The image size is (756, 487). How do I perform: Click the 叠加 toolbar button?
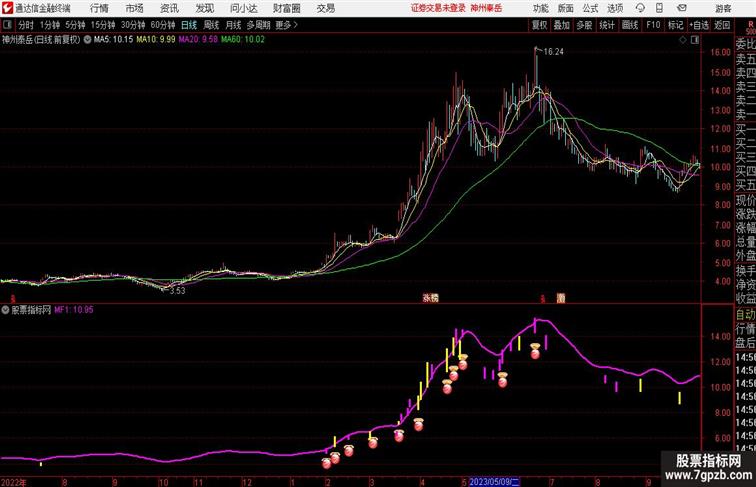(561, 25)
